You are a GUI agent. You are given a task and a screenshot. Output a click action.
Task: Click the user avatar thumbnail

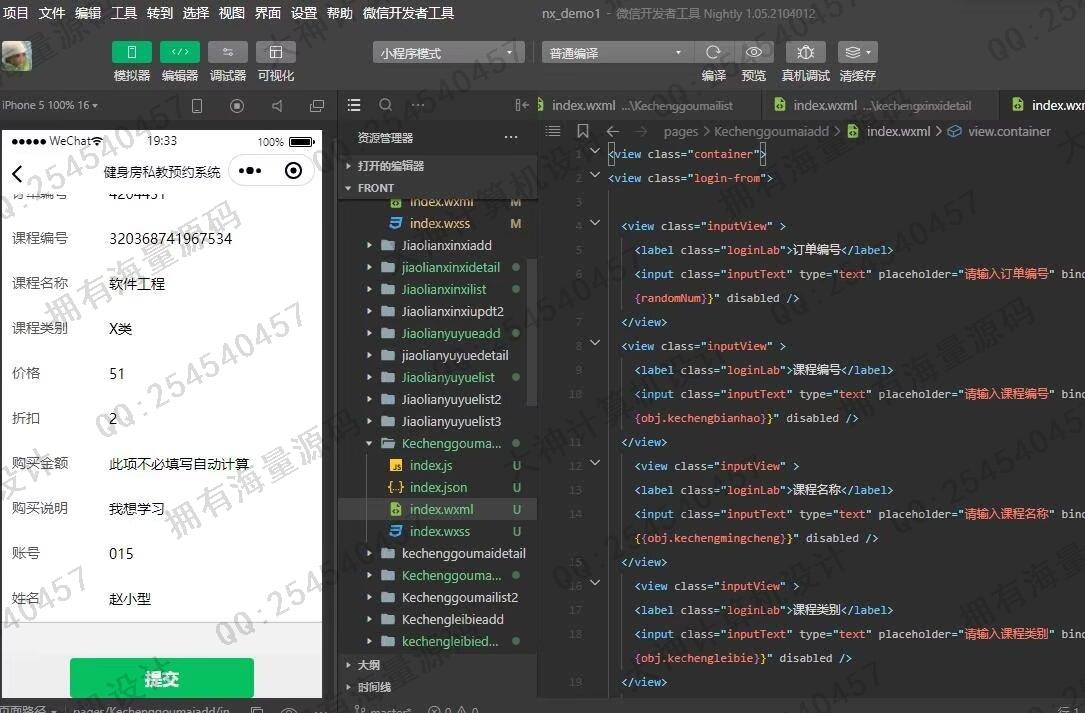17,56
